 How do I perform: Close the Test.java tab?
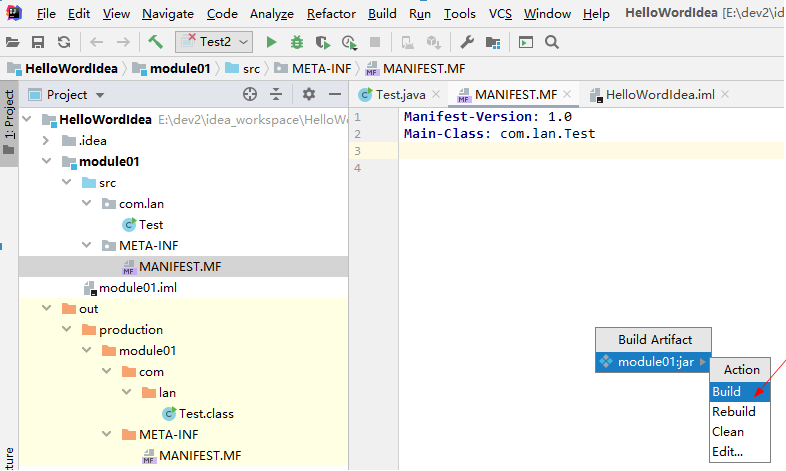(x=436, y=94)
